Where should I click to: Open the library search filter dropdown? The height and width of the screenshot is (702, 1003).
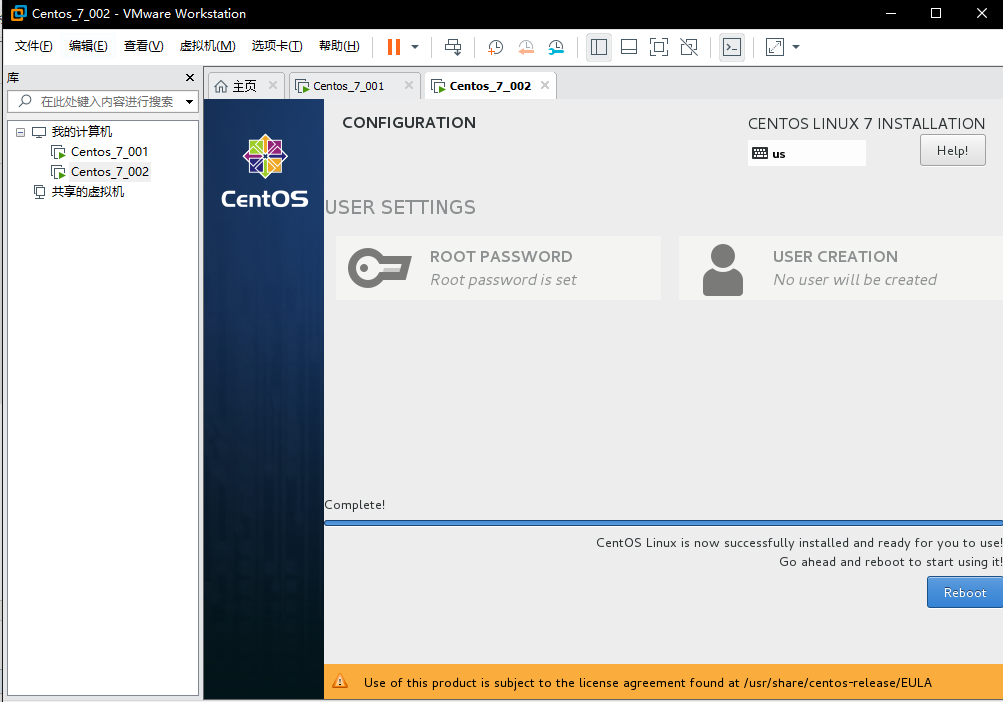(189, 102)
